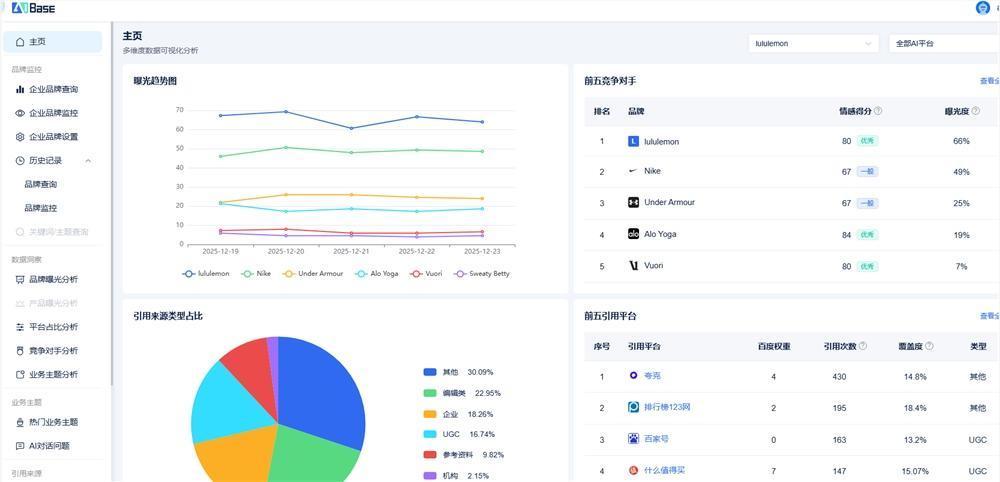Click the help icon beside 覆盖度 column
Image resolution: width=1000 pixels, height=482 pixels.
click(929, 346)
